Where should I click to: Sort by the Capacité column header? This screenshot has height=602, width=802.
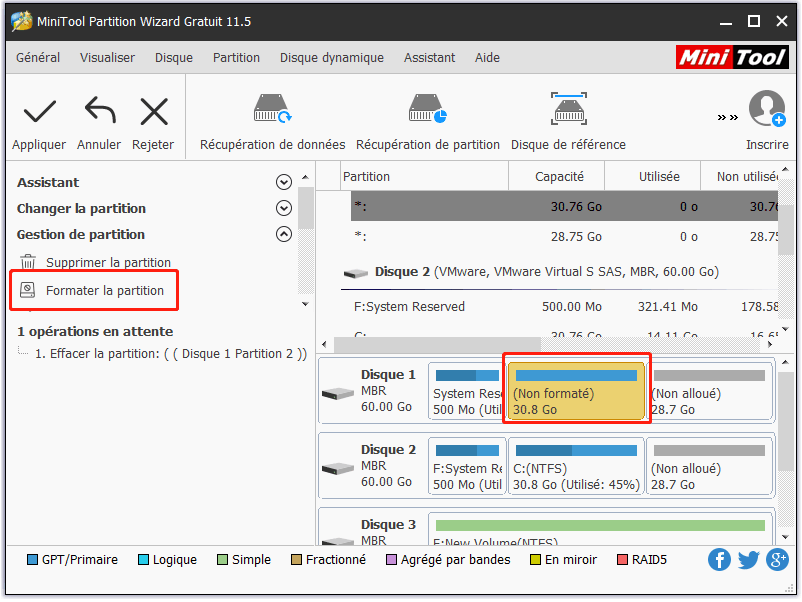click(556, 176)
